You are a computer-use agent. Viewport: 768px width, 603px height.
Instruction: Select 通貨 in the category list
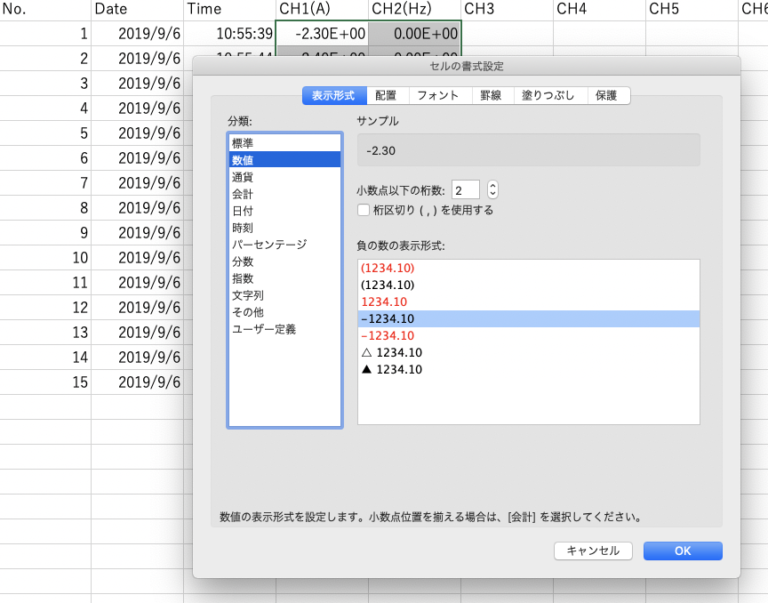click(285, 177)
